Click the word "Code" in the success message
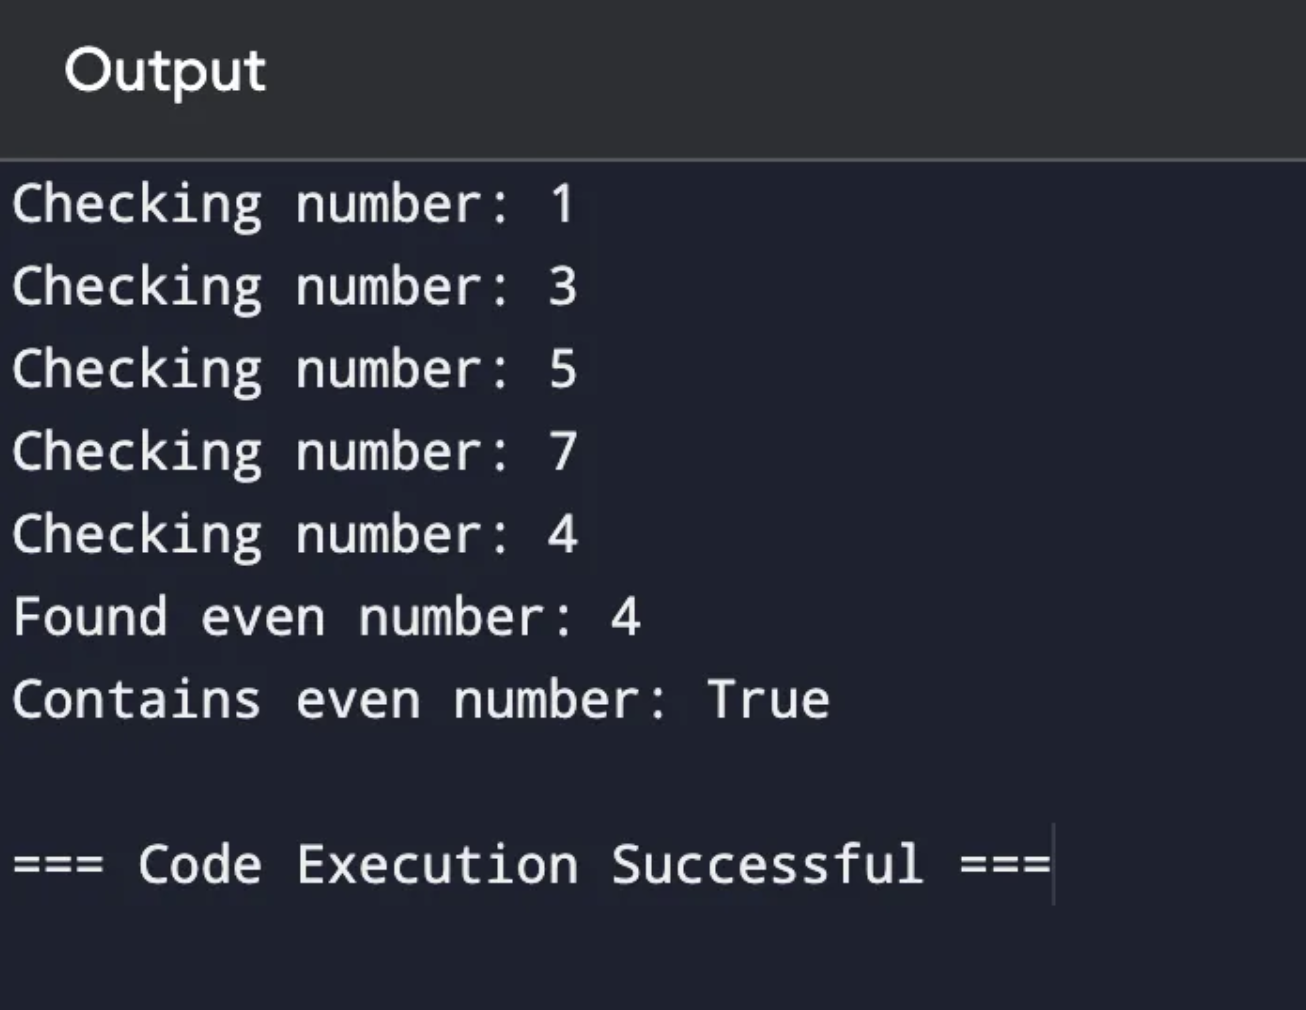The width and height of the screenshot is (1306, 1010). (200, 865)
